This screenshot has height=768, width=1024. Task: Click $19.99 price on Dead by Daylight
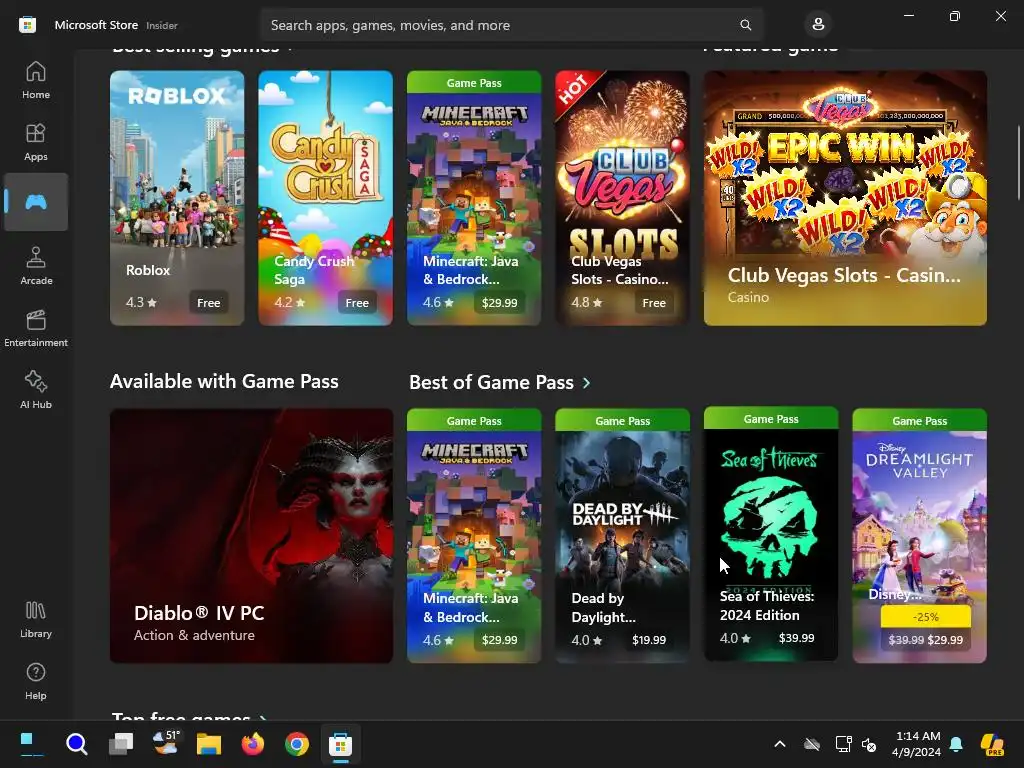649,640
